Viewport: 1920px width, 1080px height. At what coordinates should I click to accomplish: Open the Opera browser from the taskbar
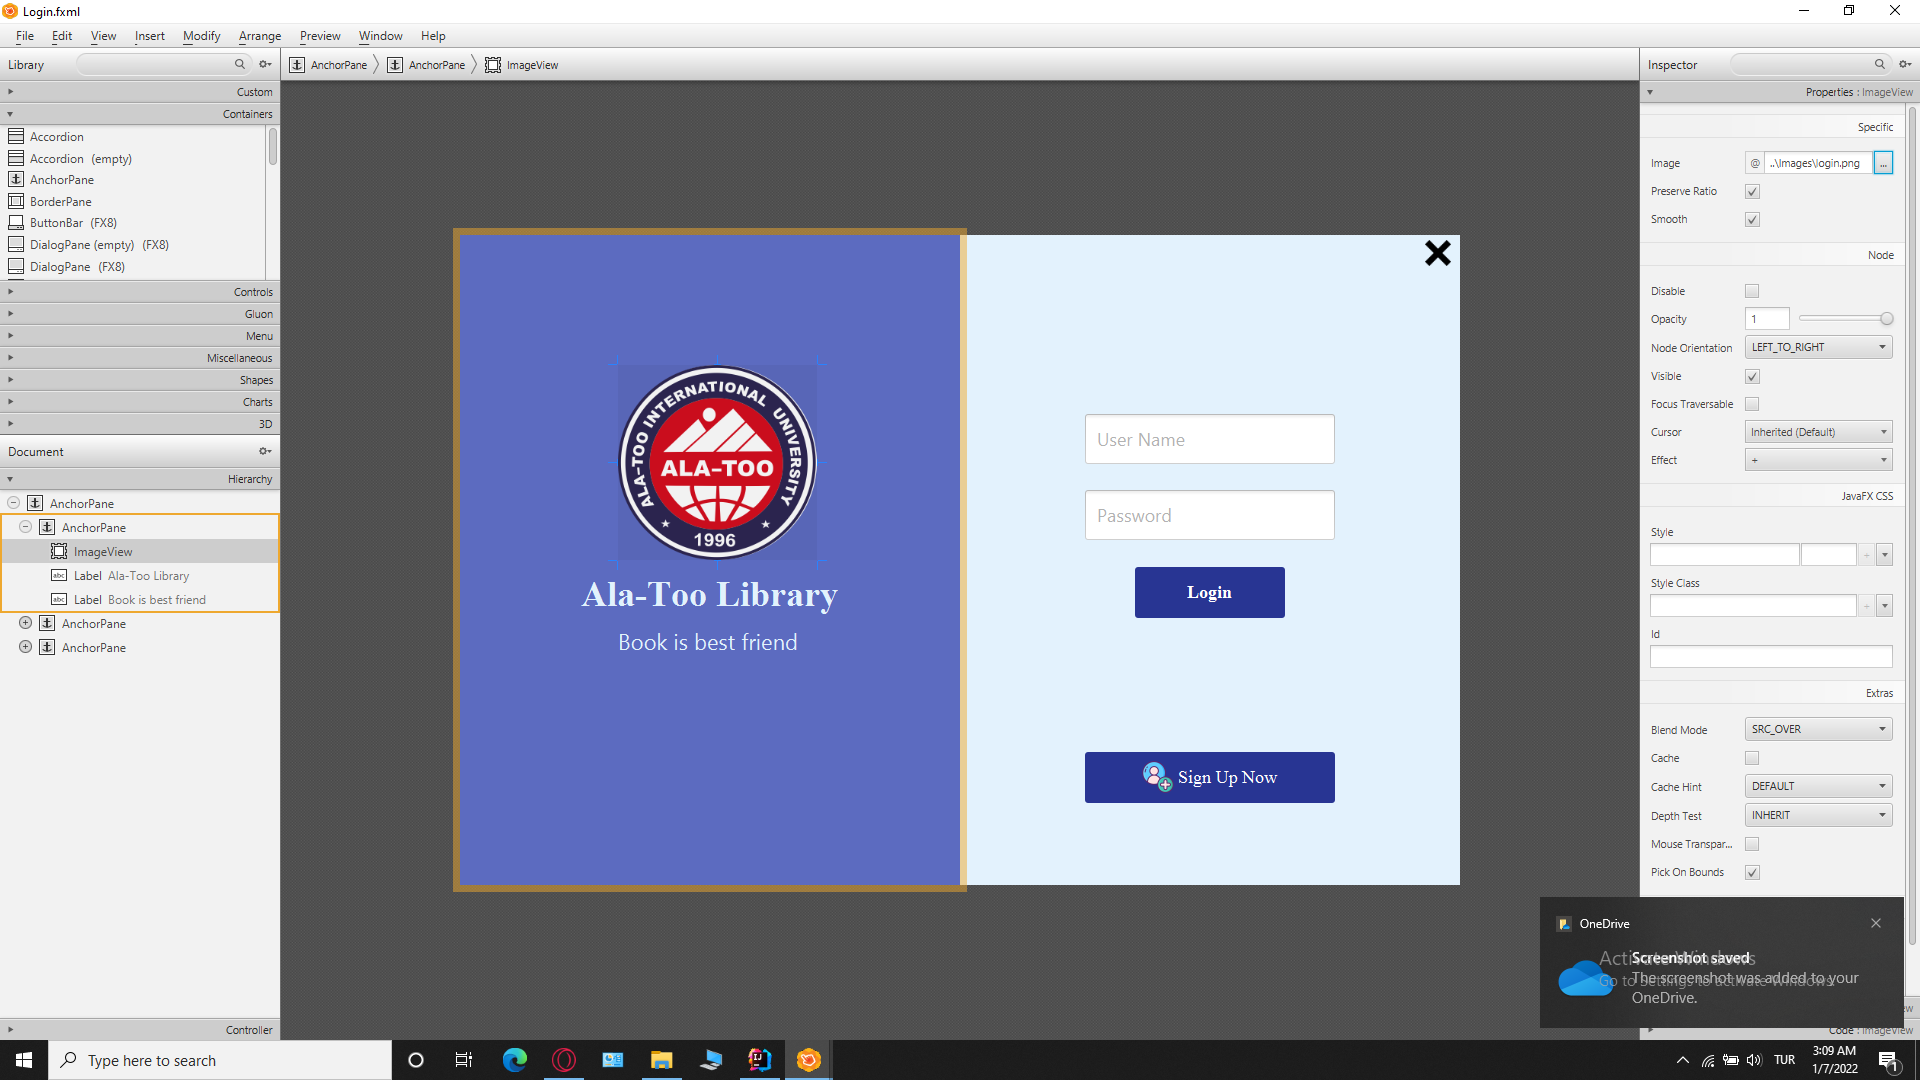[564, 1060]
